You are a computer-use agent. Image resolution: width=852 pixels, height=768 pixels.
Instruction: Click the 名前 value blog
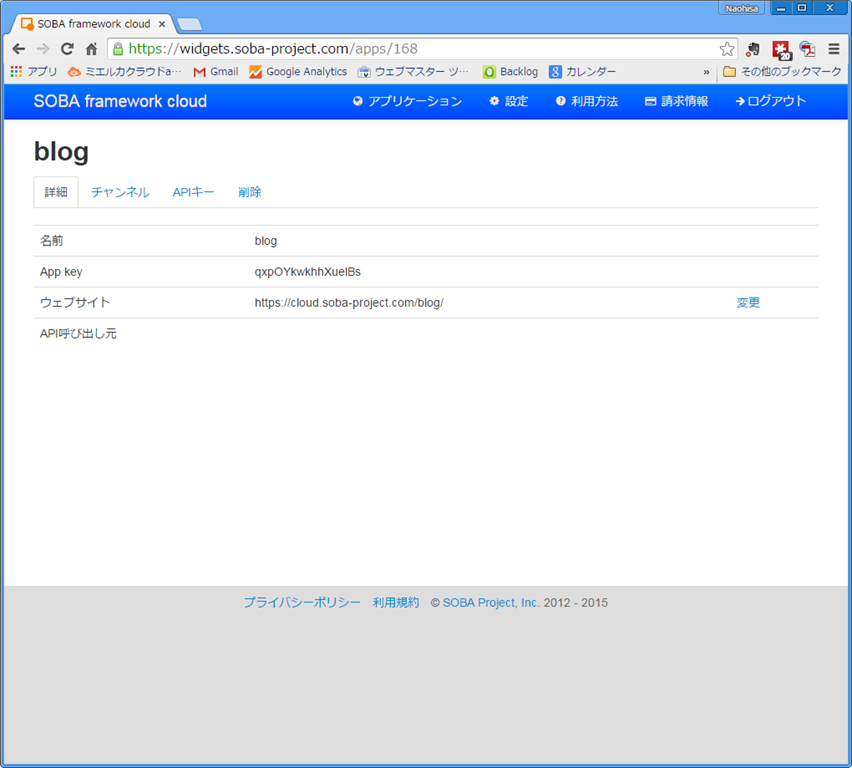click(x=266, y=241)
